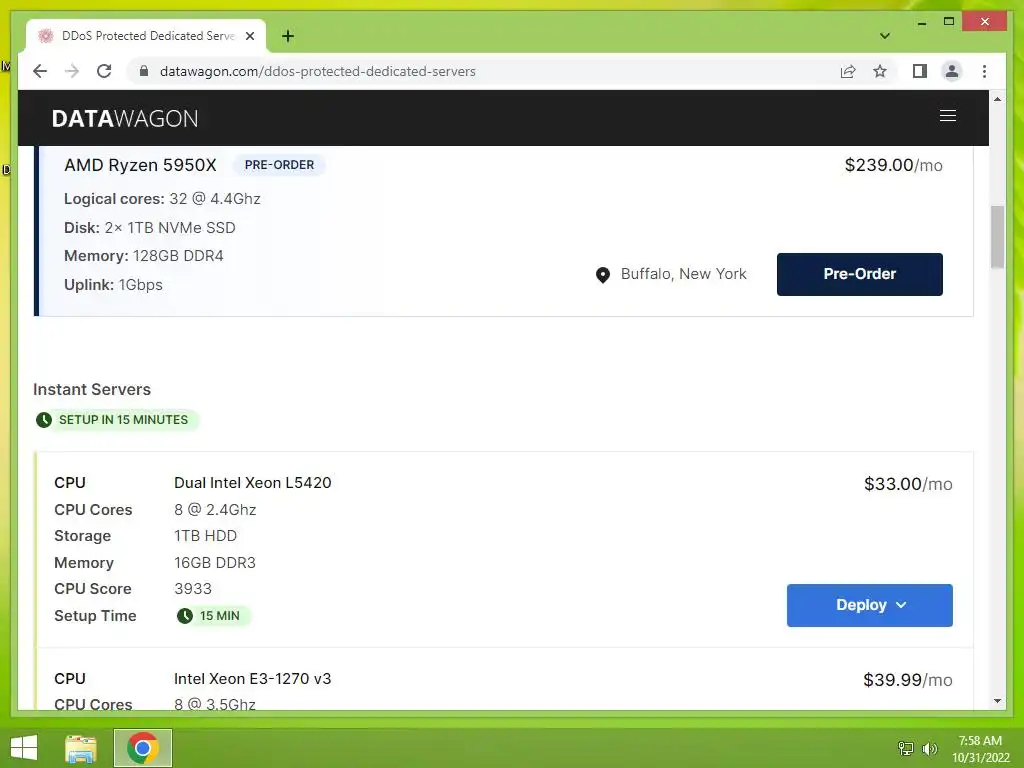Click the 16GB DDR3 memory value

[215, 562]
